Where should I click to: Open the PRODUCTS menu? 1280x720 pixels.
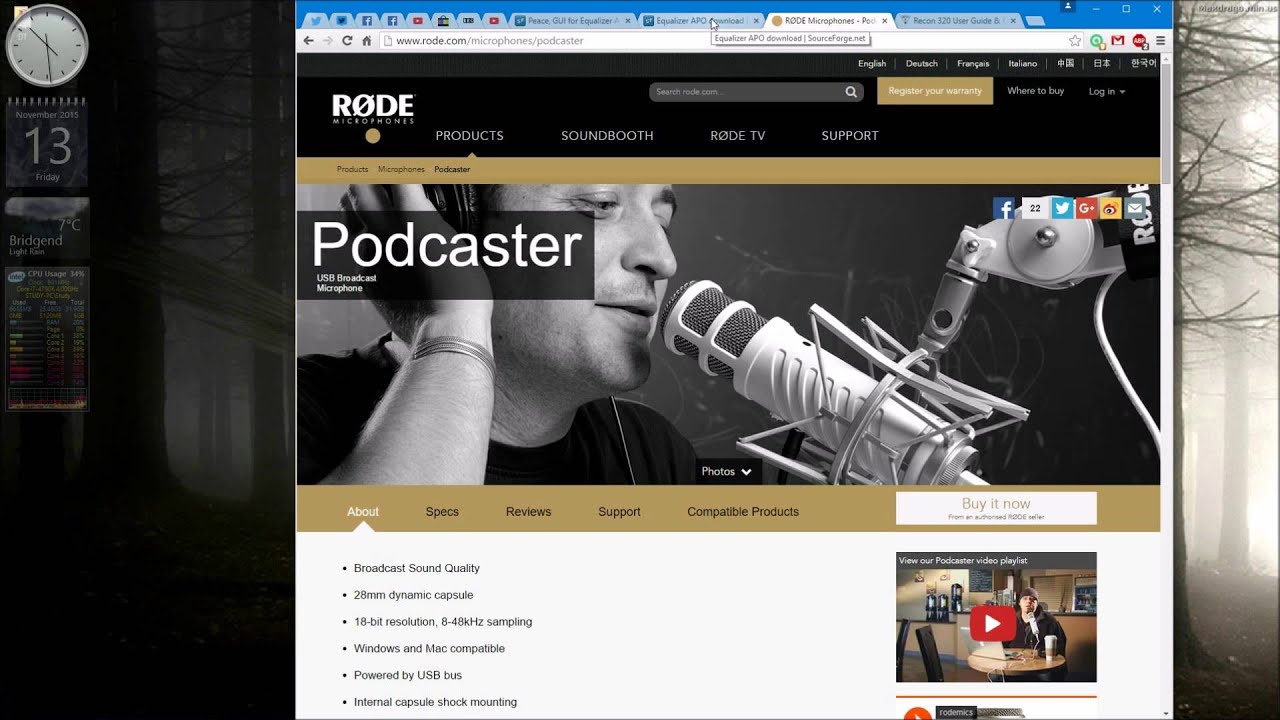tap(469, 136)
